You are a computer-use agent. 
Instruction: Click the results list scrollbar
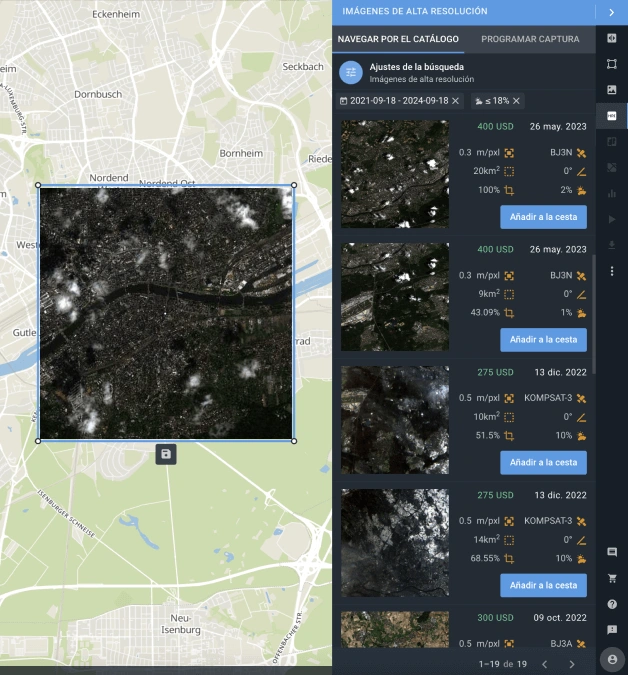click(594, 314)
